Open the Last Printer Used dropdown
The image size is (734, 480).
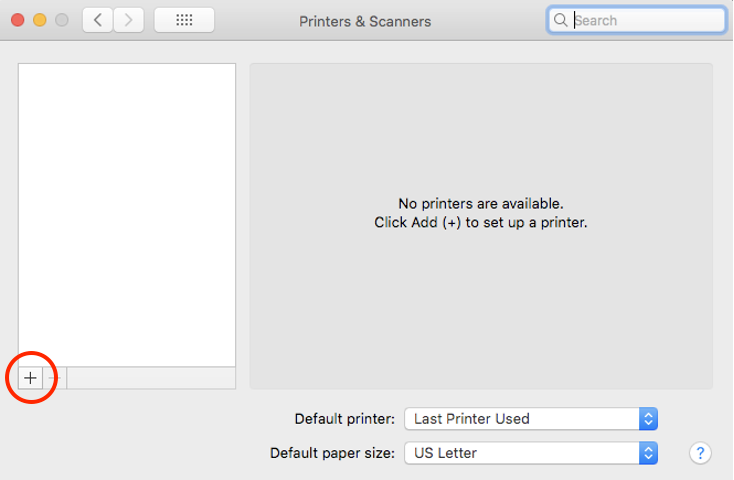pyautogui.click(x=531, y=419)
